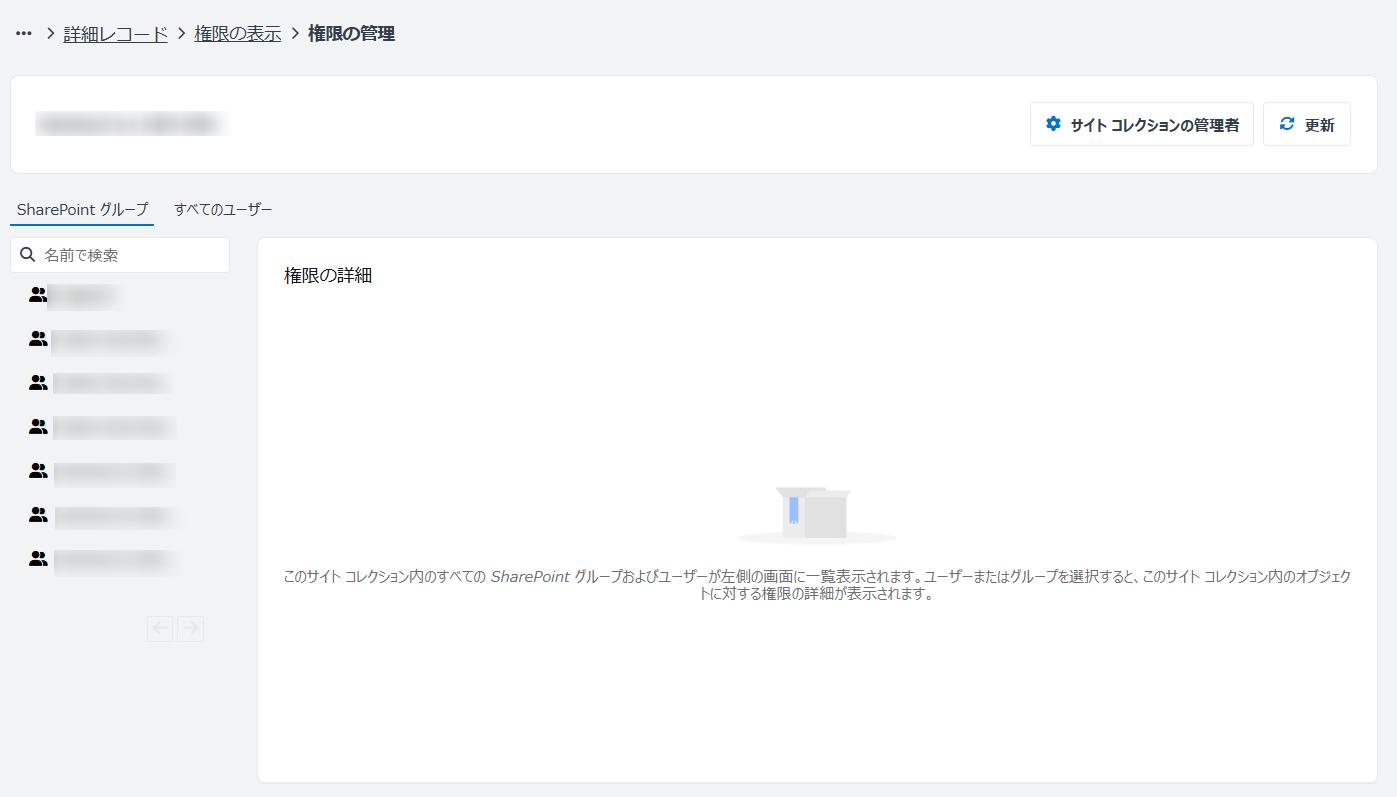Open the breadcrumb ellipsis menu
Viewport: 1397px width, 797px height.
[24, 34]
